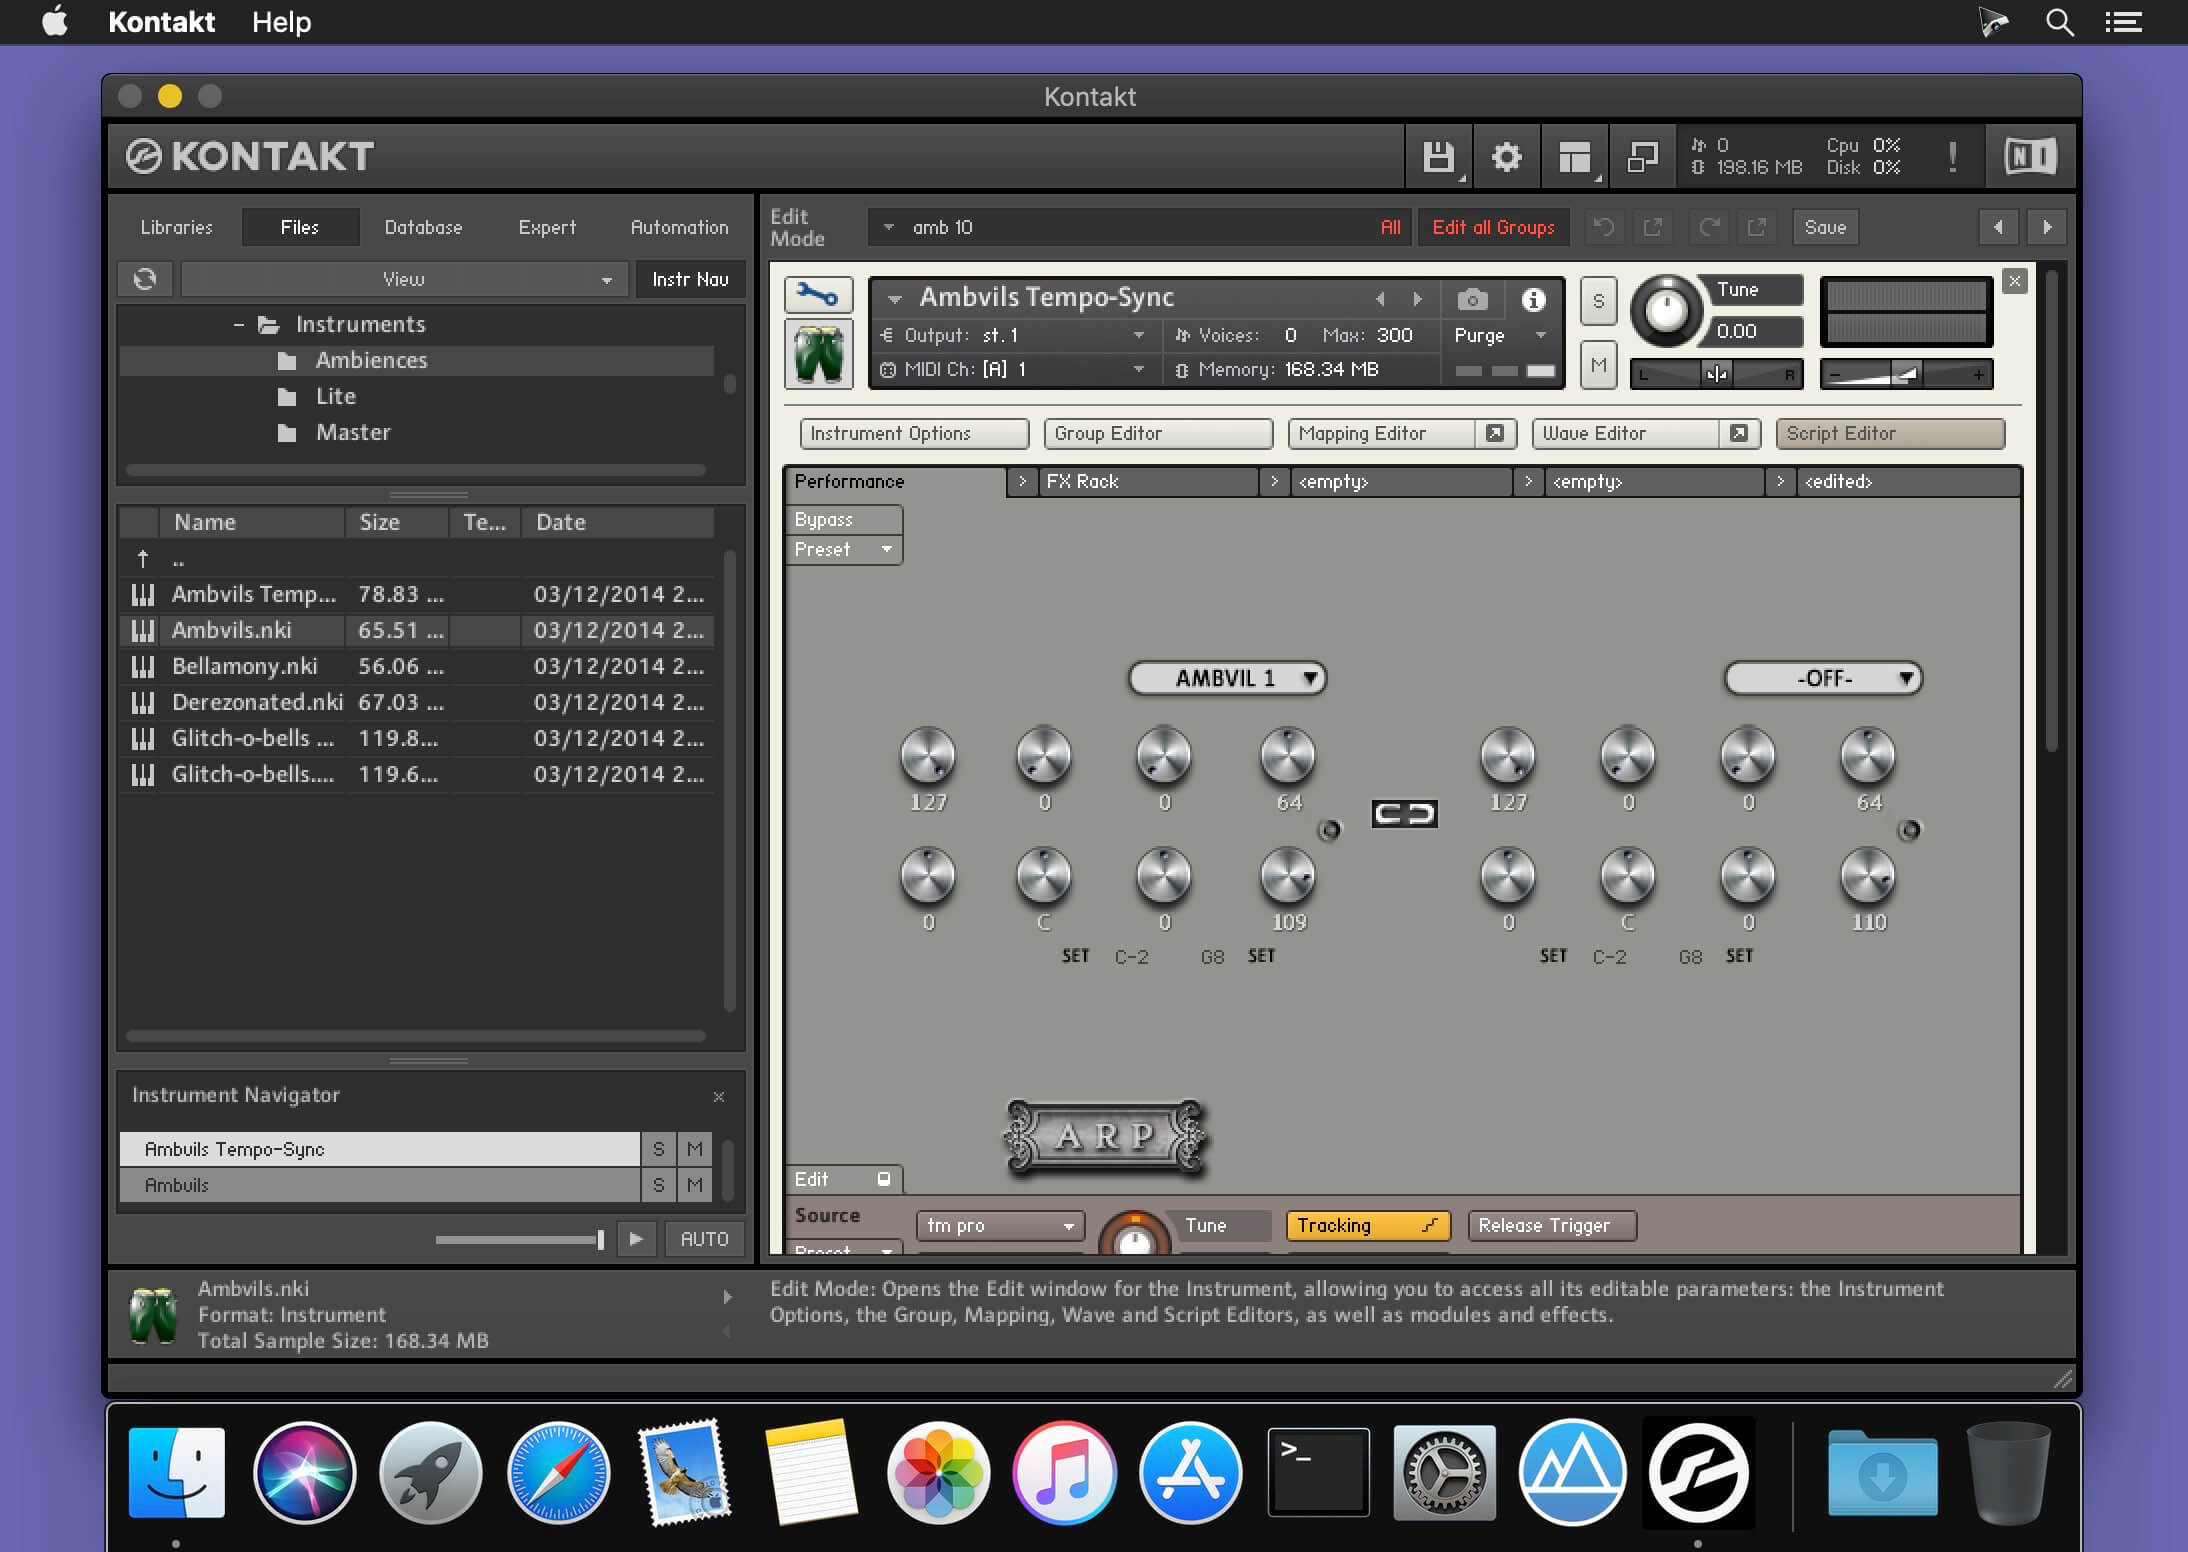Click the undo arrow in Edit Mode bar
The height and width of the screenshot is (1552, 2188).
pyautogui.click(x=1604, y=227)
